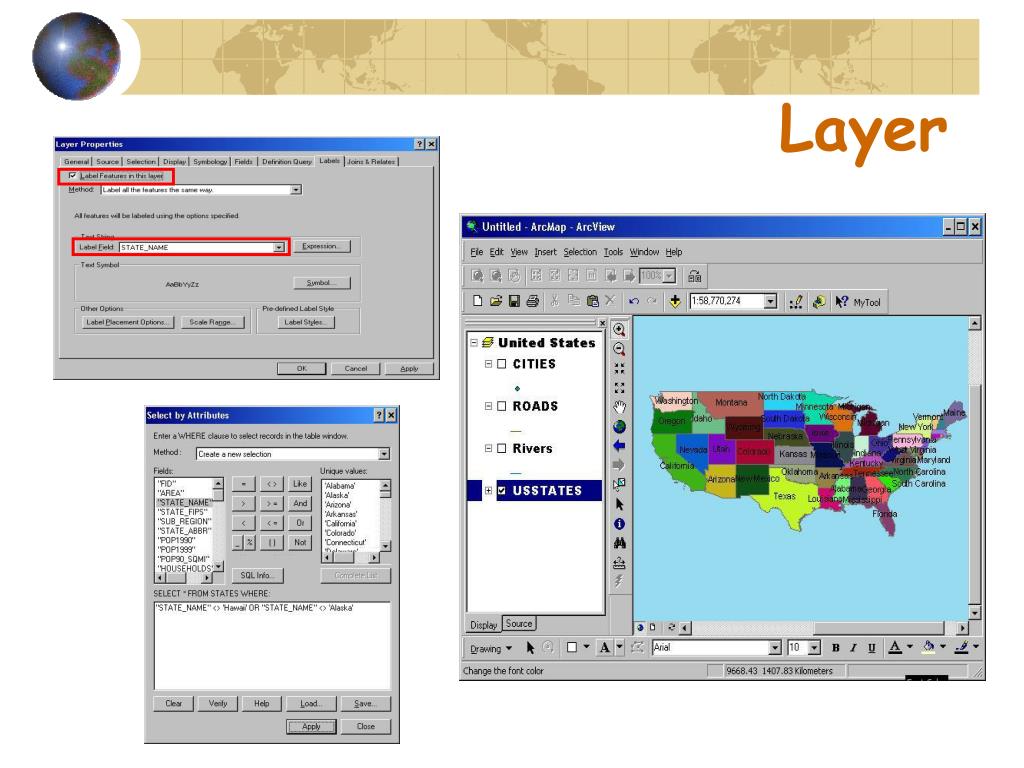This screenshot has width=1024, height=768.
Task: Open Method dropdown in Select by Attributes
Action: click(384, 454)
